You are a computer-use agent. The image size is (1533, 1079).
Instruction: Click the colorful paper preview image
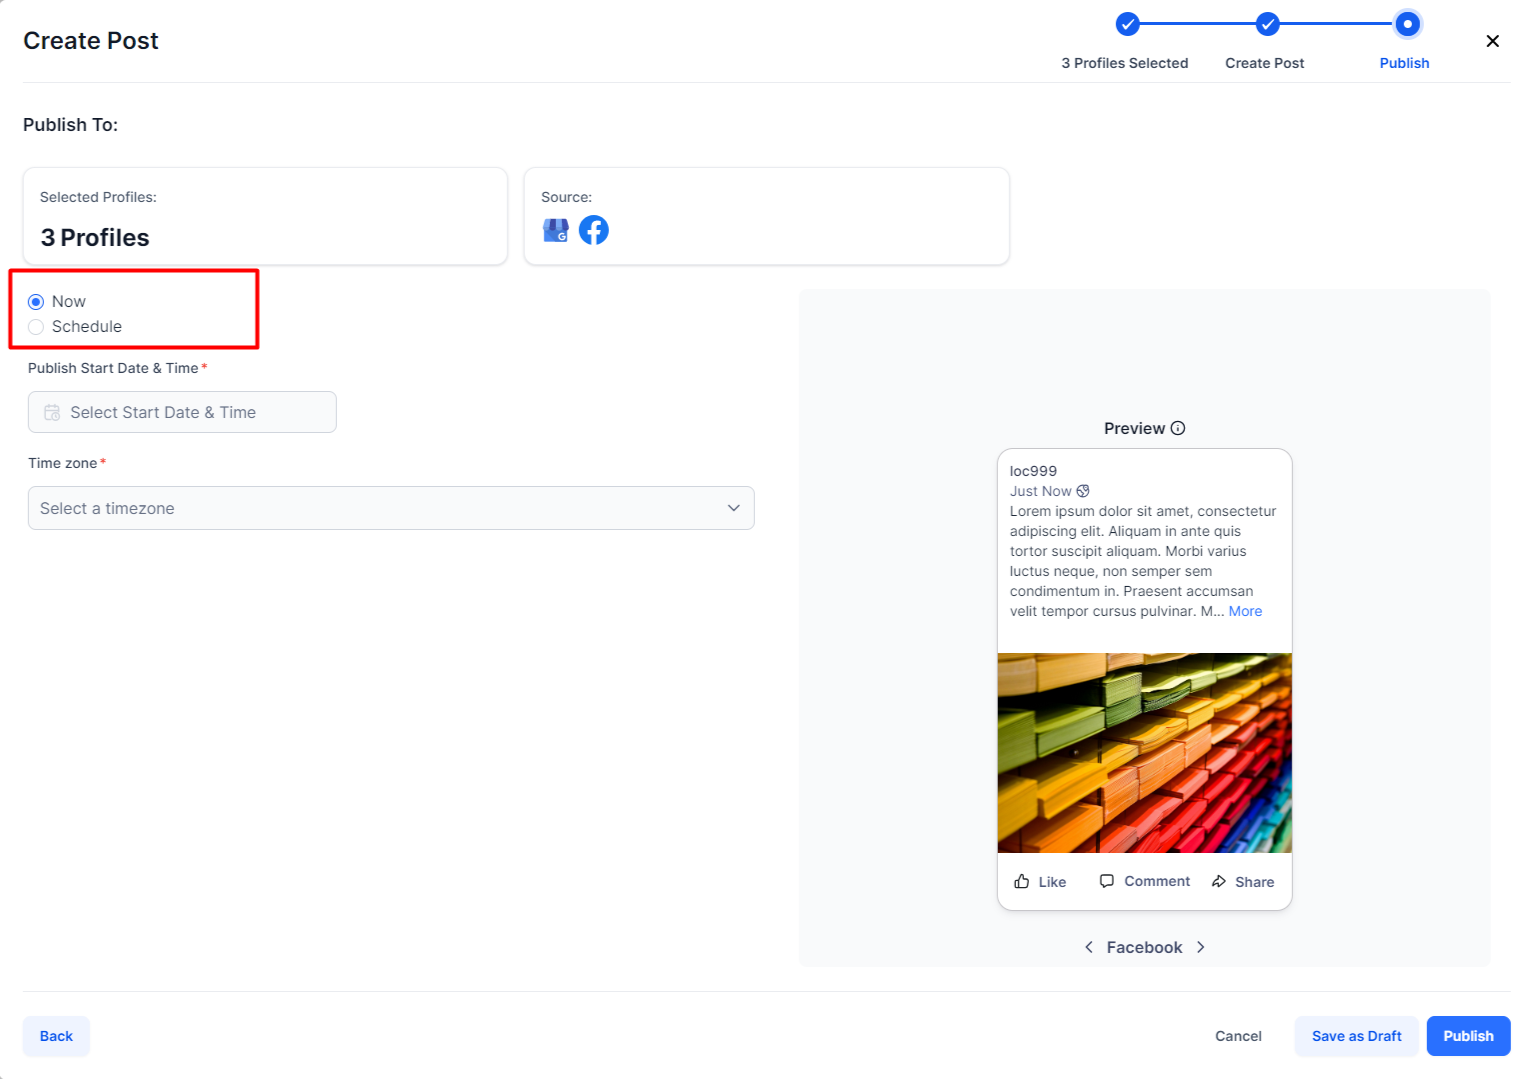click(x=1145, y=753)
